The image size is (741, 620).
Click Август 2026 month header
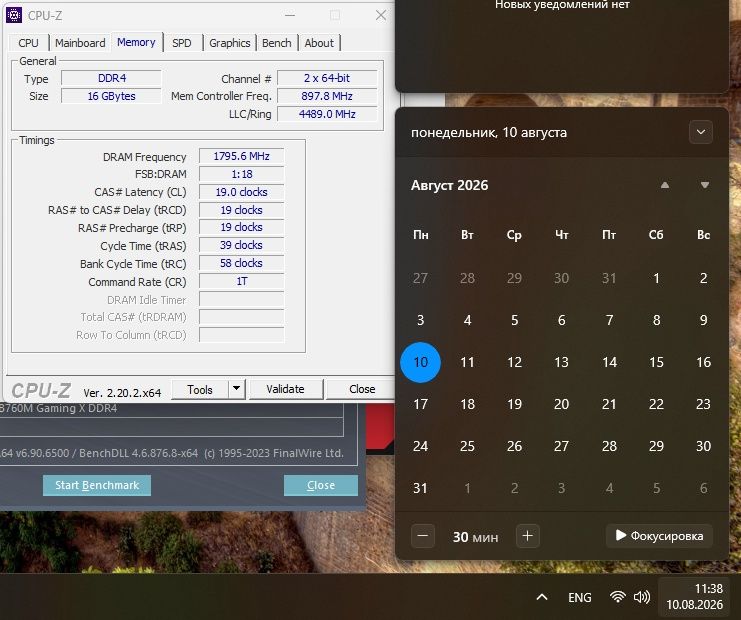(x=449, y=185)
